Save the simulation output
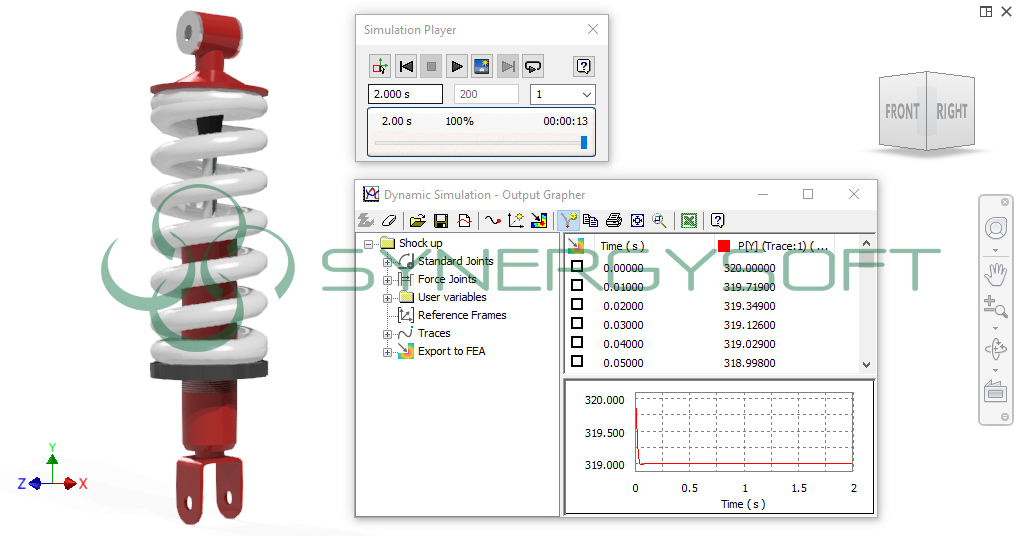 pyautogui.click(x=441, y=220)
